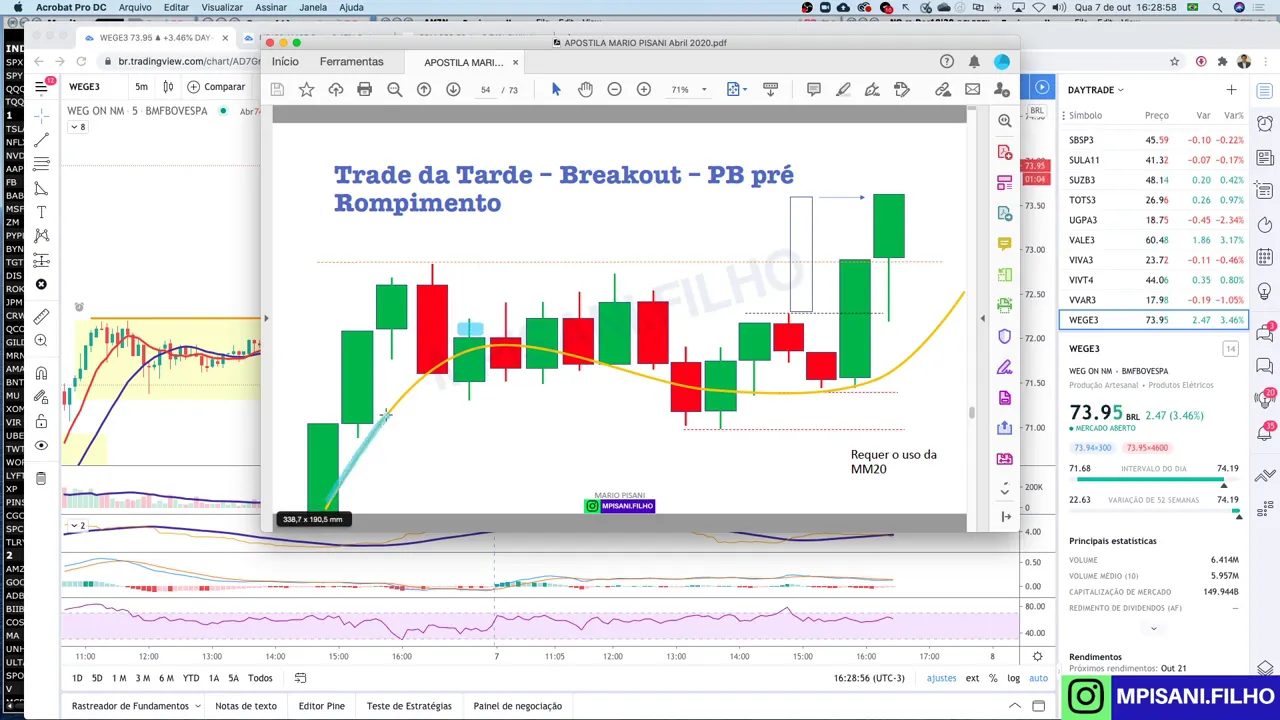Send the PDF by email
Image resolution: width=1280 pixels, height=720 pixels.
(x=972, y=90)
